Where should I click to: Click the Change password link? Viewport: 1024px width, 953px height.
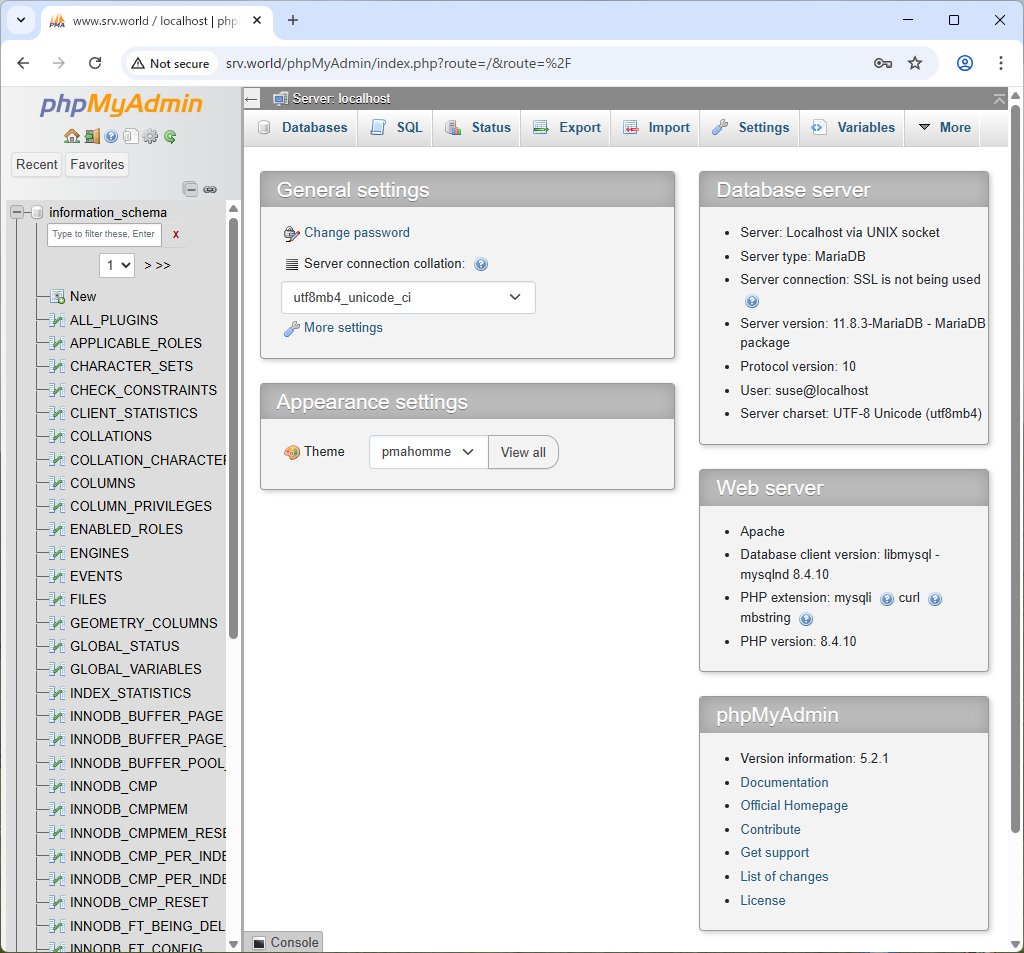click(x=356, y=232)
